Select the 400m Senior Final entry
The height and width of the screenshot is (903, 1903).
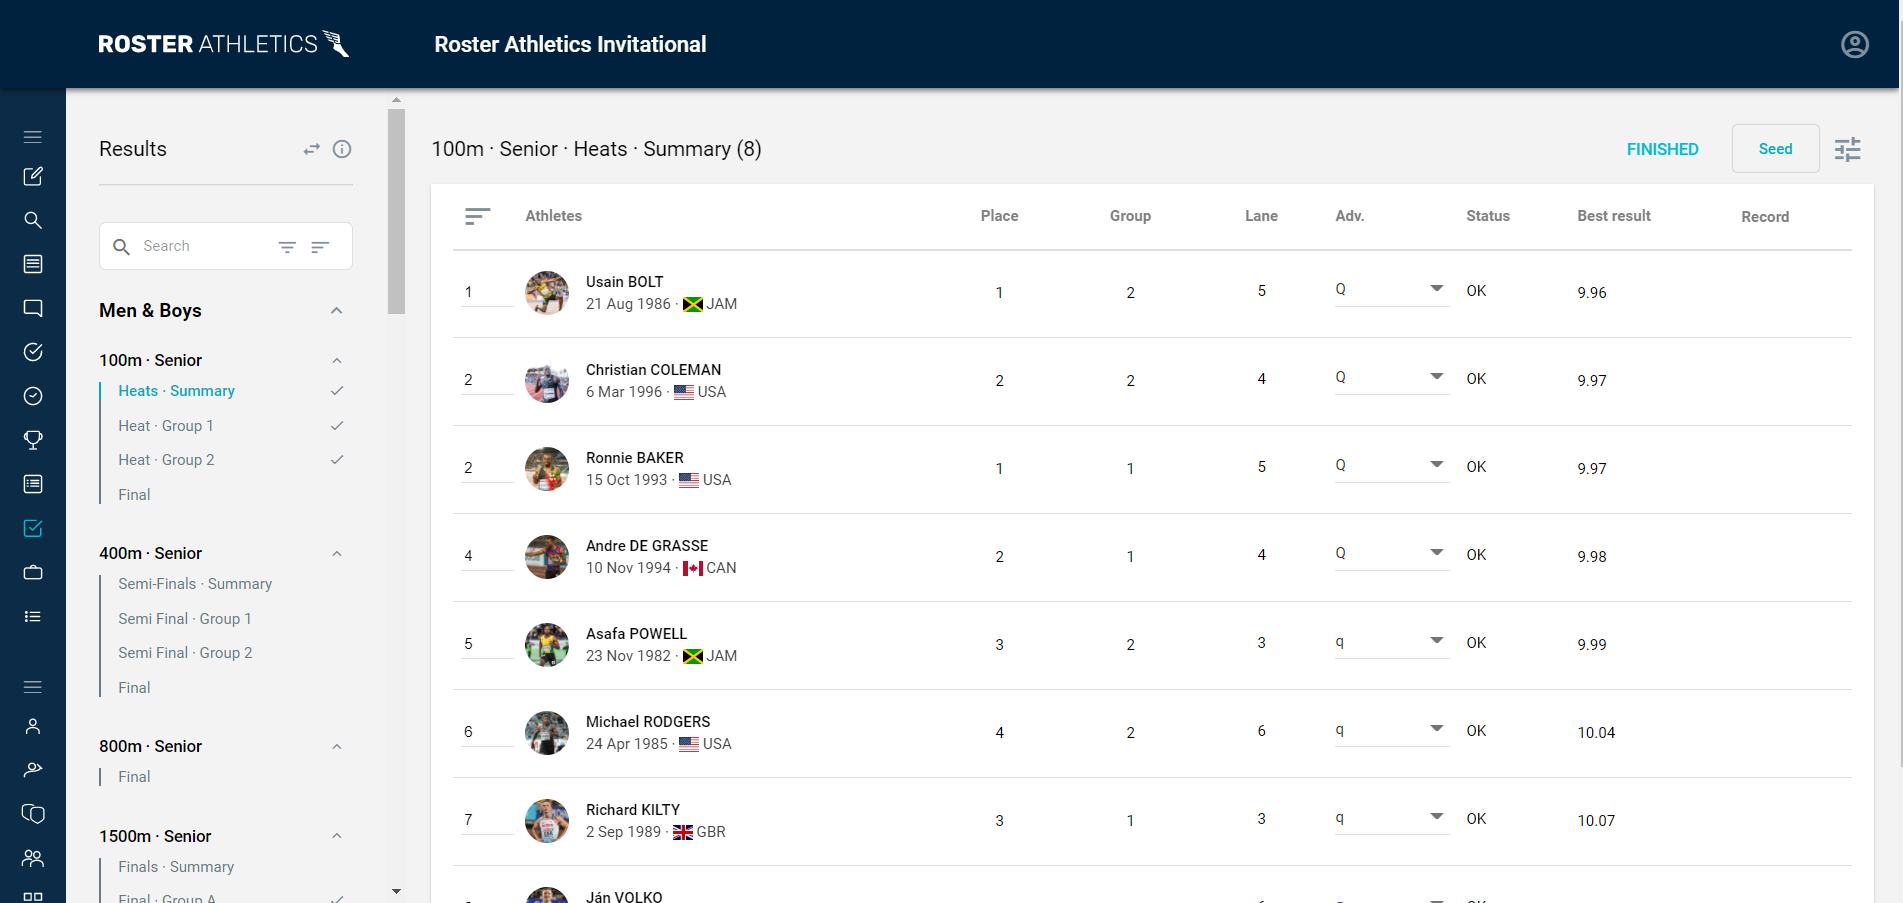pos(133,687)
